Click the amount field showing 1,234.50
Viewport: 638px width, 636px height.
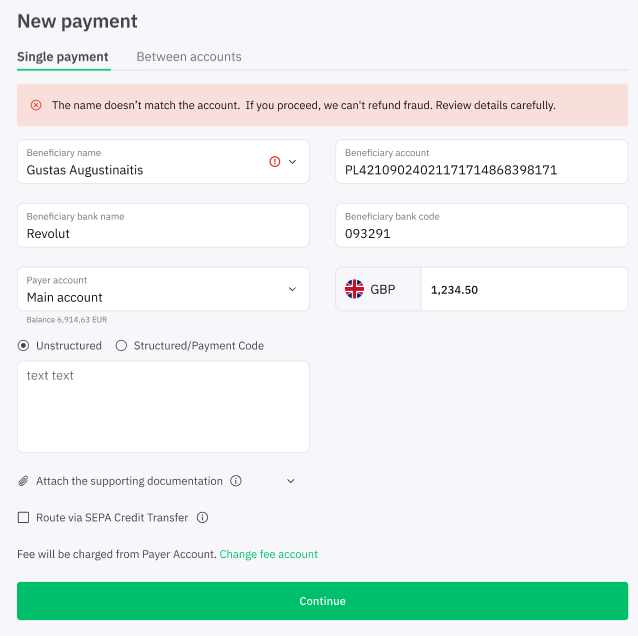pos(524,289)
